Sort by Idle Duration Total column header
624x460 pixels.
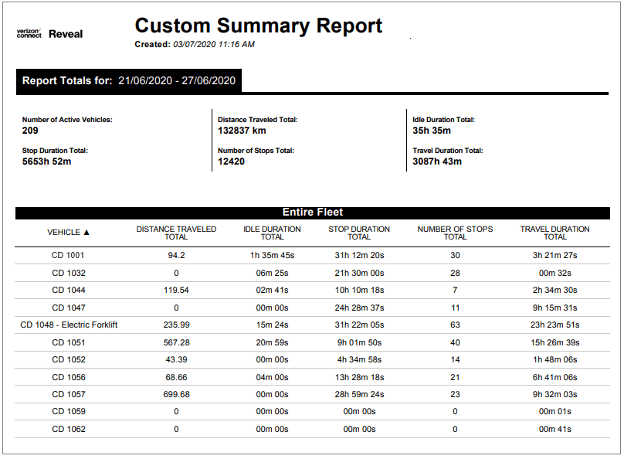point(272,233)
